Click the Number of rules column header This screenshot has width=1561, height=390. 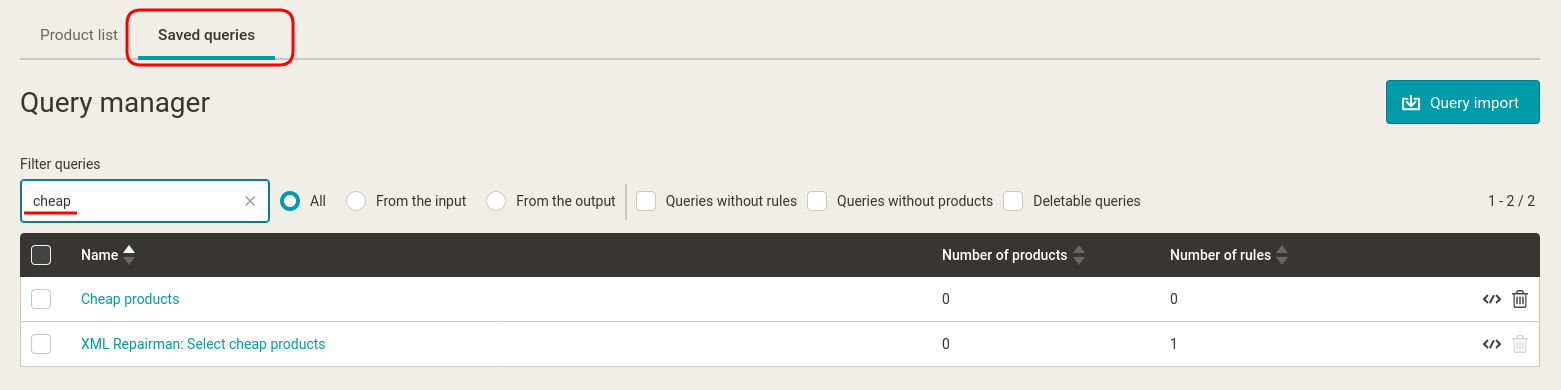point(1220,255)
